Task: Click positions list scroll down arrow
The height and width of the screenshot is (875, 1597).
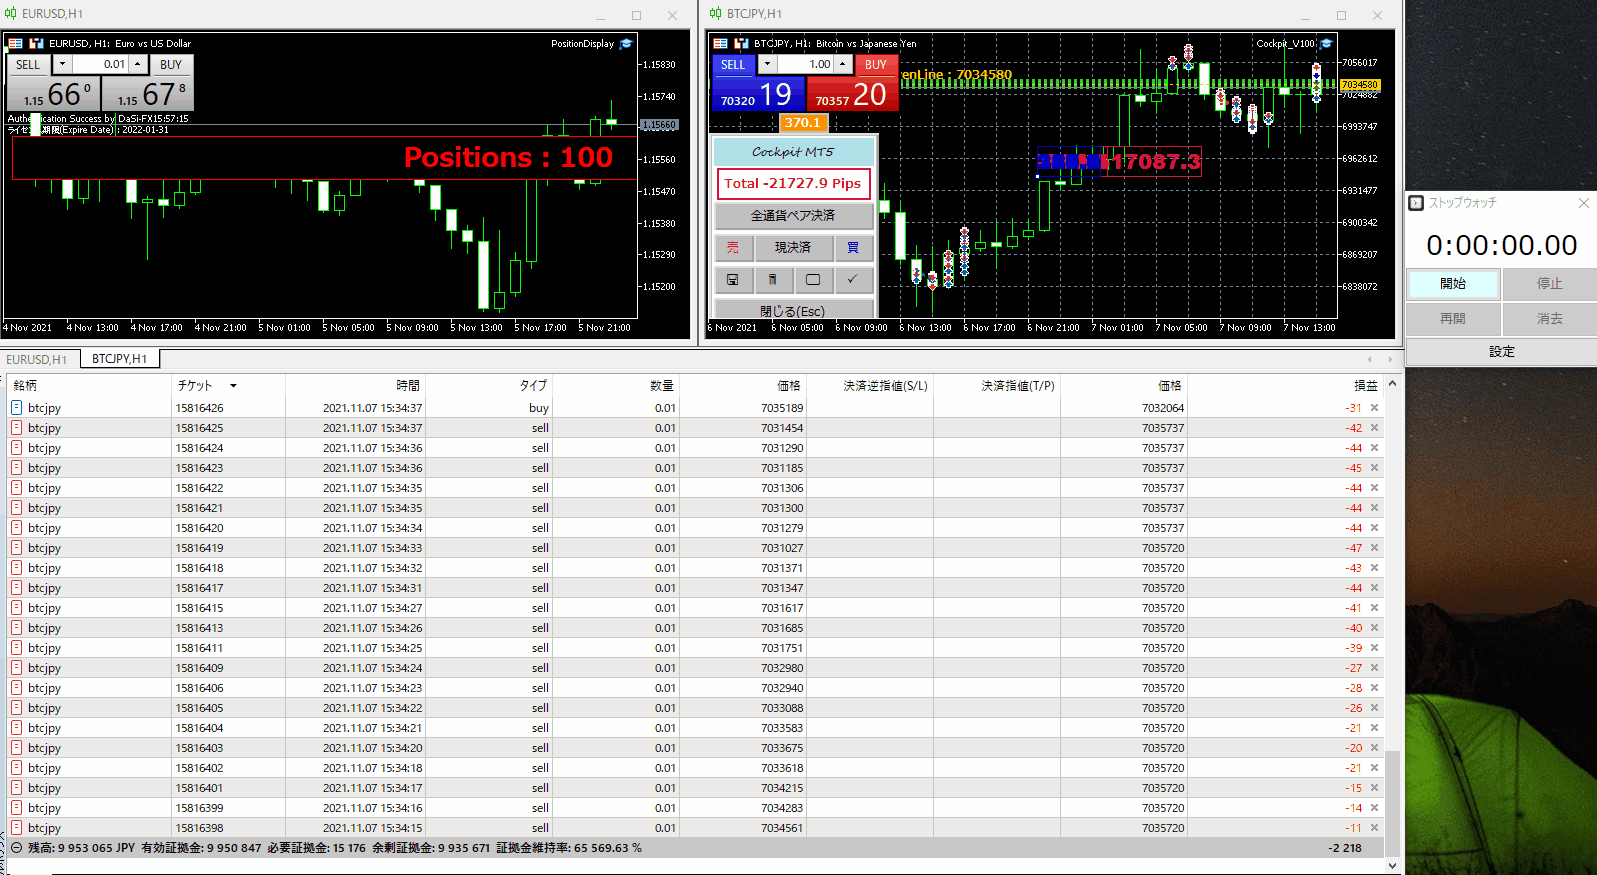Action: [x=1392, y=866]
